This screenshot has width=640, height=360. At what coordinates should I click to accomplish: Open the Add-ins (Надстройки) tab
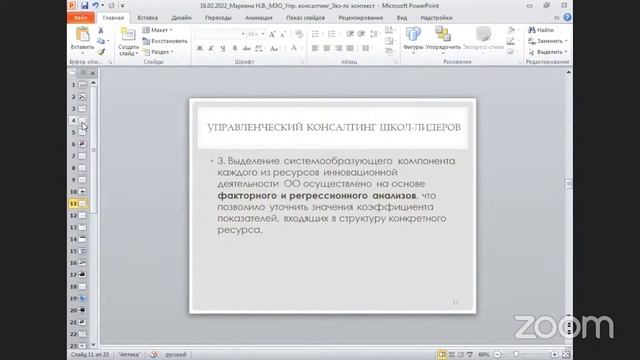436,18
